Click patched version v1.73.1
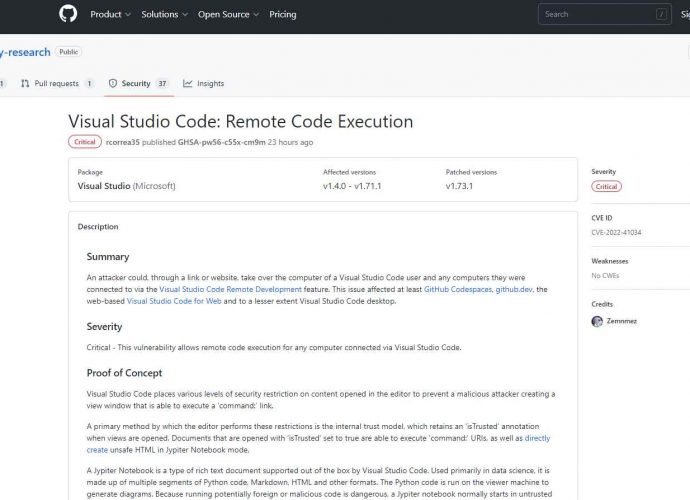 coord(459,186)
